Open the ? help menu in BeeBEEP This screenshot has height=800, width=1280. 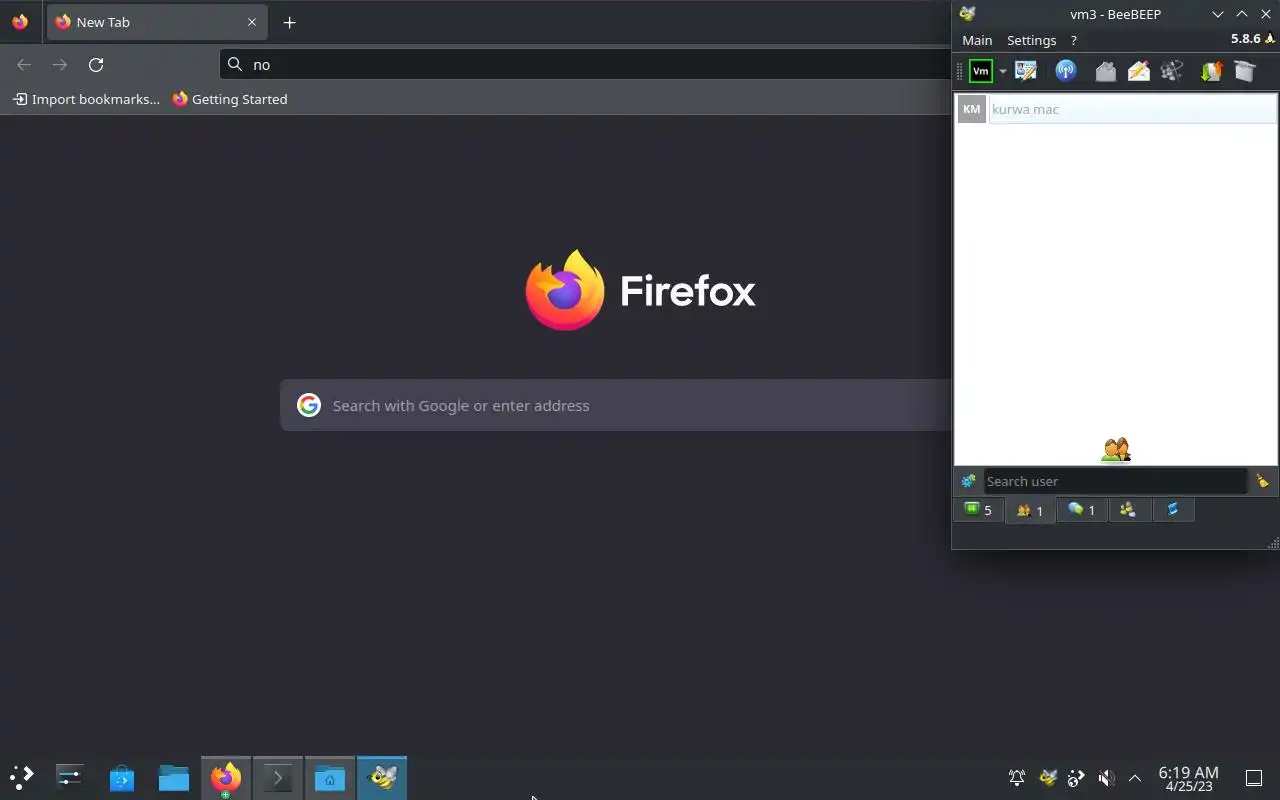(x=1074, y=40)
